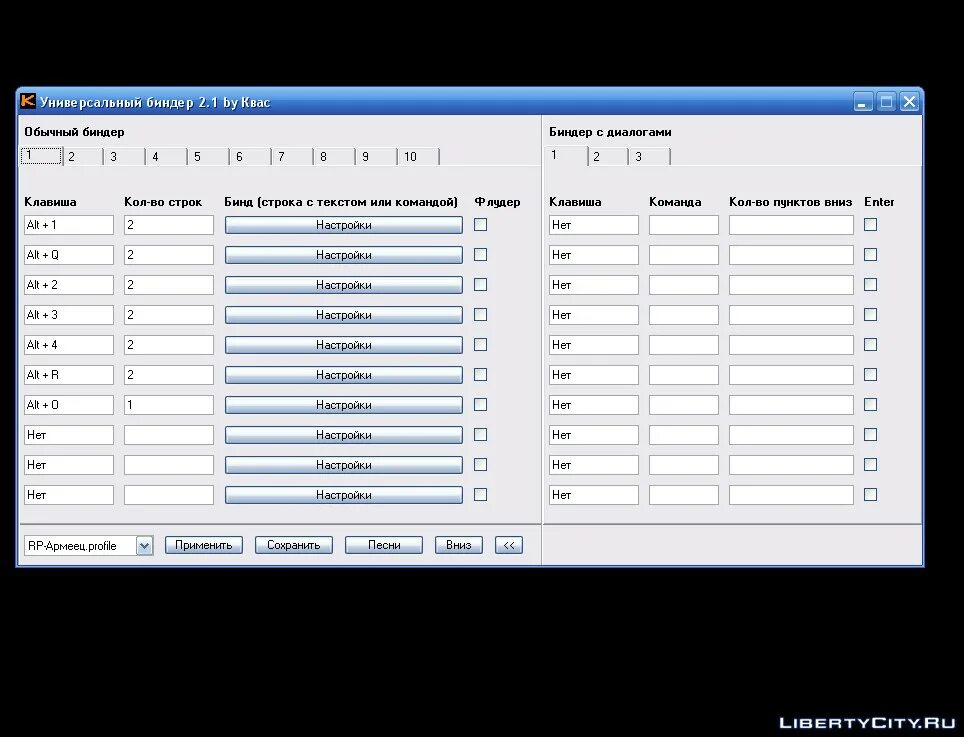
Task: Open tab 7 of Обычный биндер
Action: coord(293,157)
